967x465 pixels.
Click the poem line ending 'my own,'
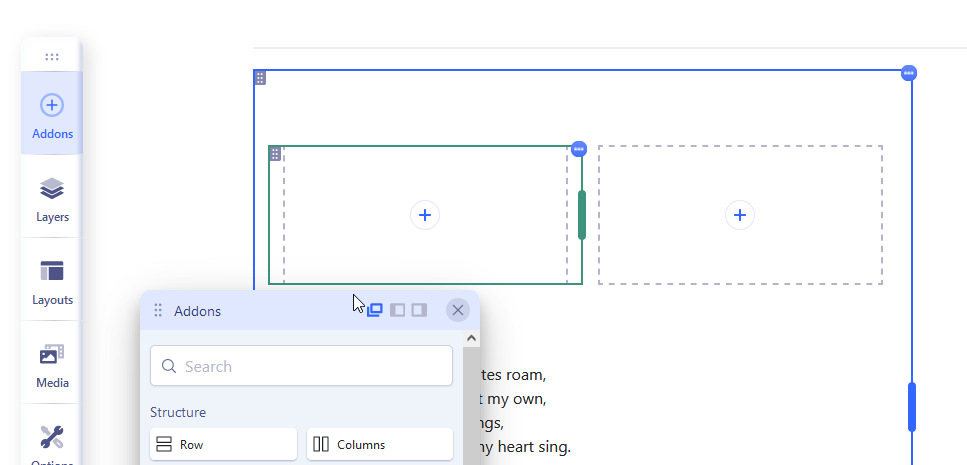513,398
